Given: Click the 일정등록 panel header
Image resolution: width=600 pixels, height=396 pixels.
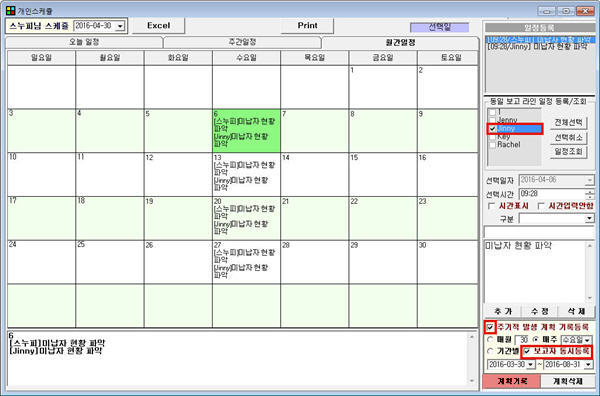Looking at the screenshot, I should tap(540, 28).
